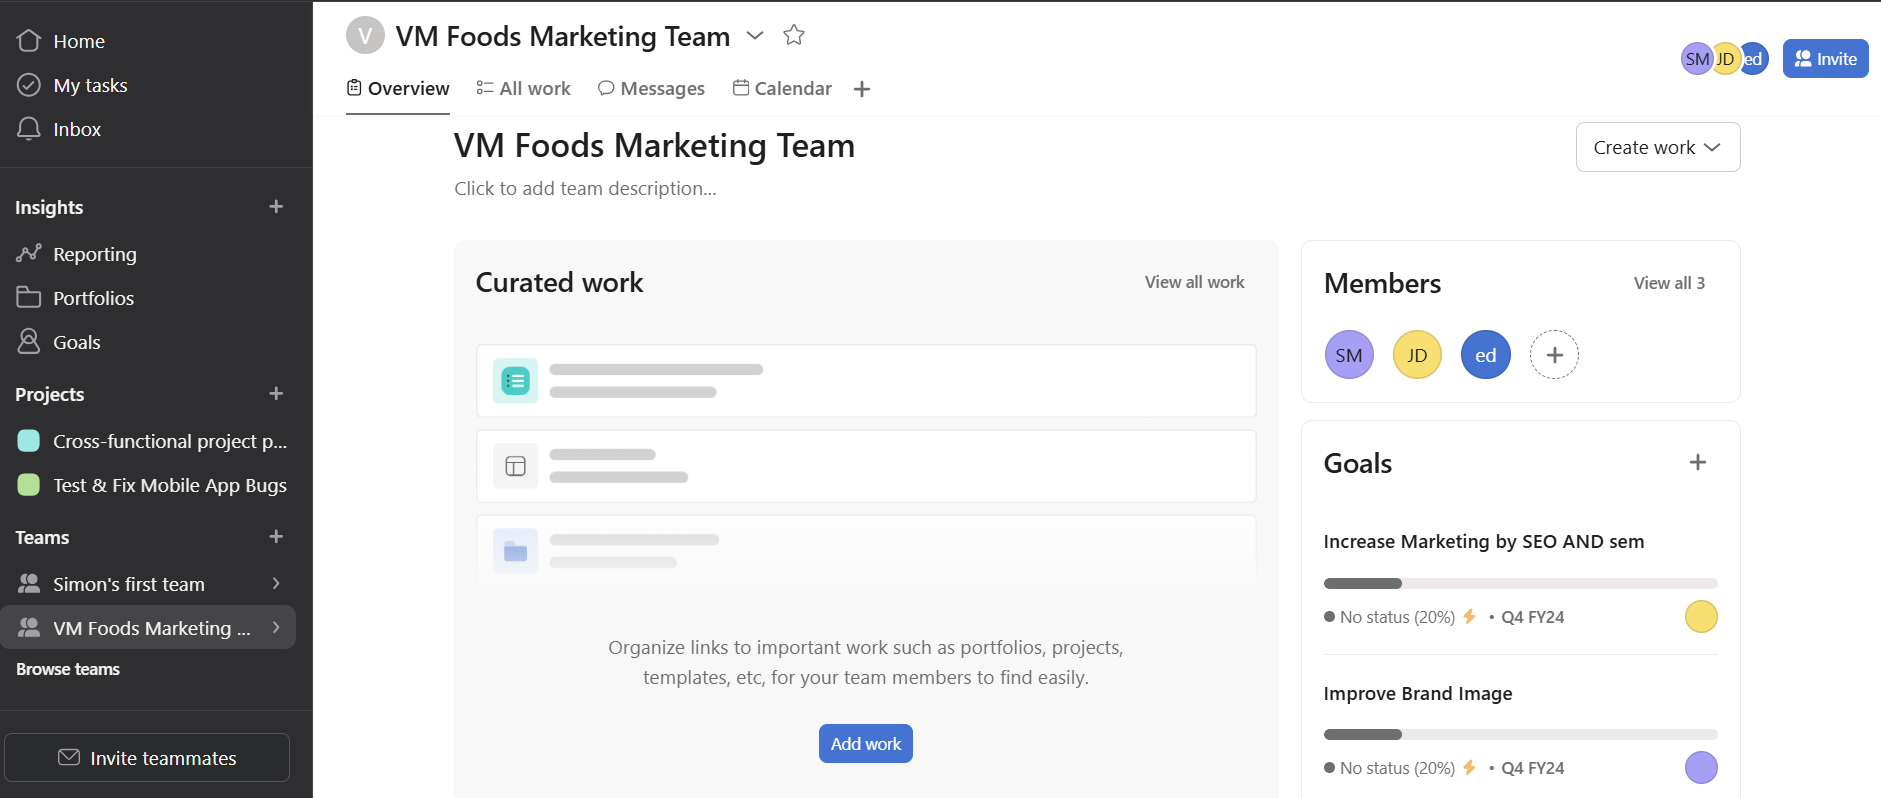Click the board layout placeholder icon
1881x798 pixels.
[x=516, y=466]
